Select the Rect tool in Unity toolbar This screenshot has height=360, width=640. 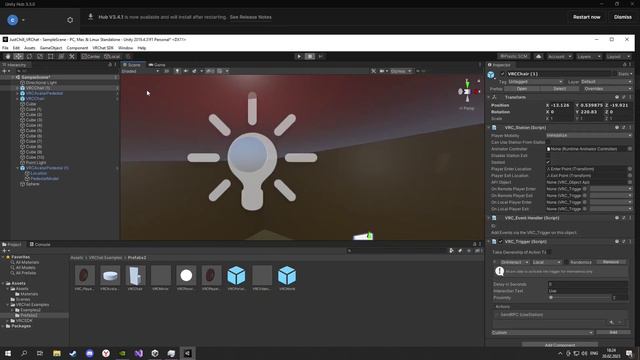(50, 56)
